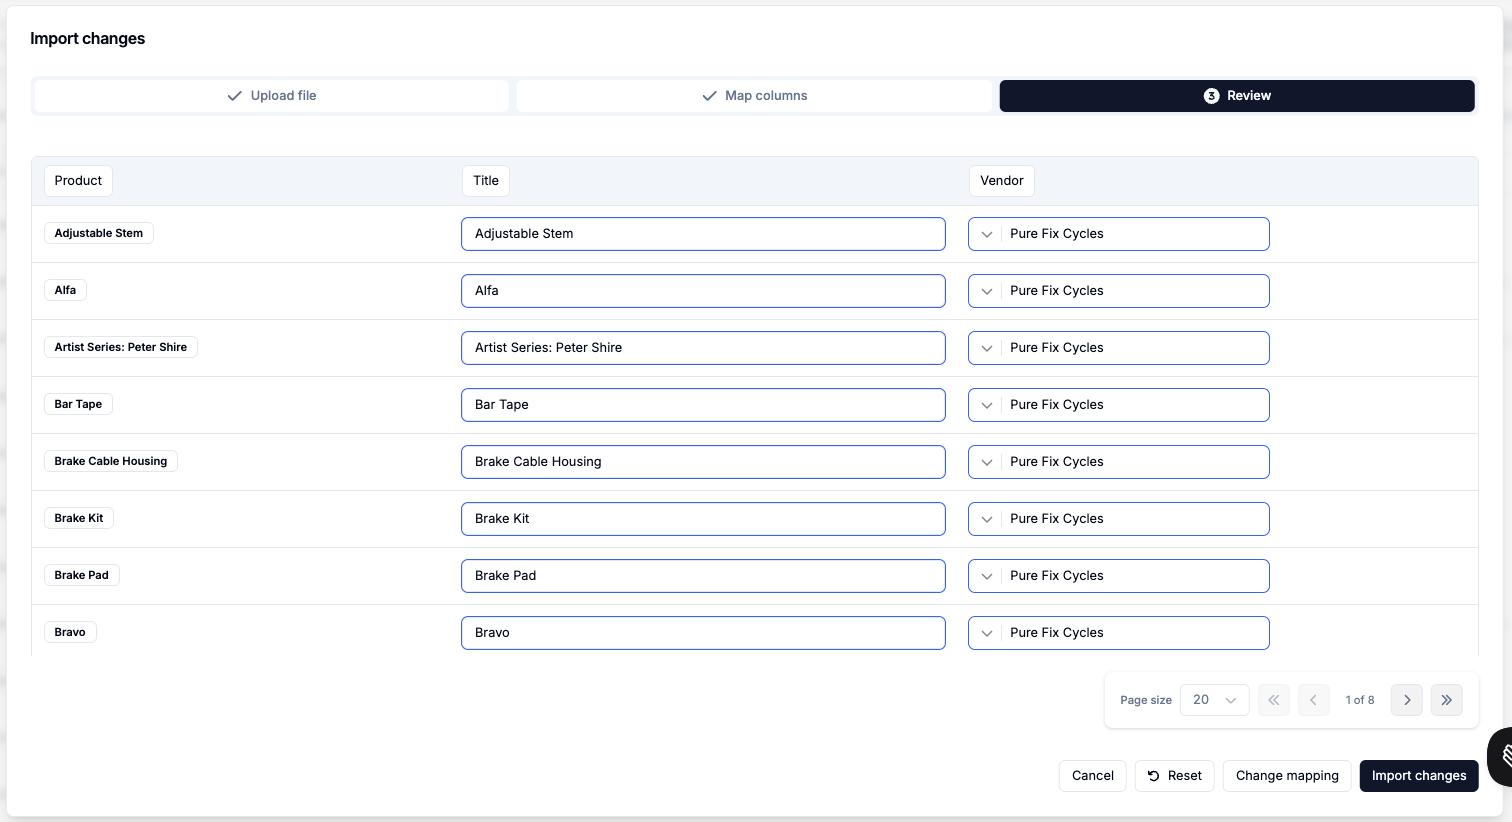Jump to the last page of results

1446,700
